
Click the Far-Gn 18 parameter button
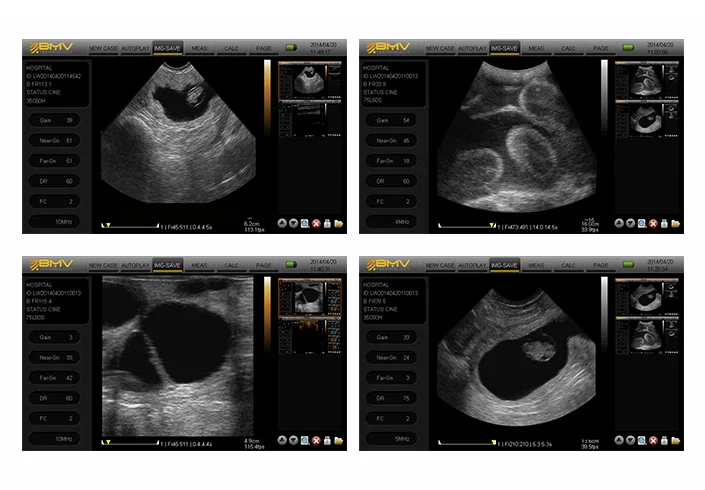coord(392,161)
